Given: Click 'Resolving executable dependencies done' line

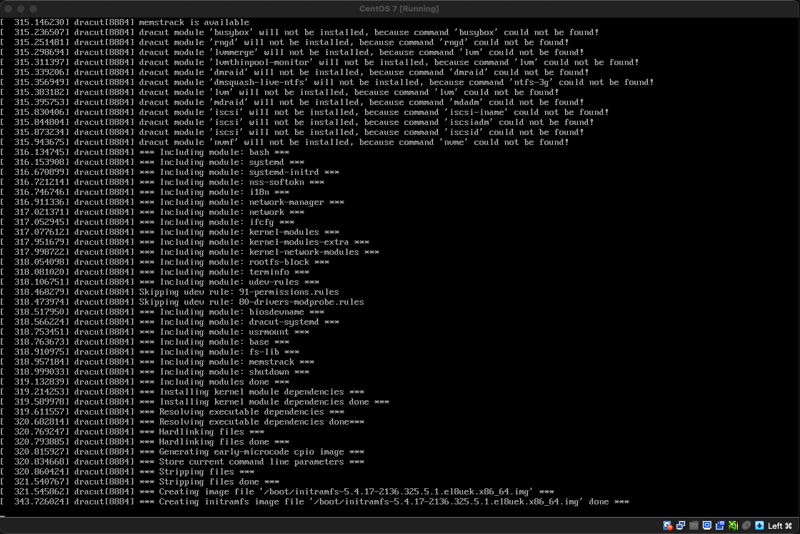Looking at the screenshot, I should pos(182,422).
